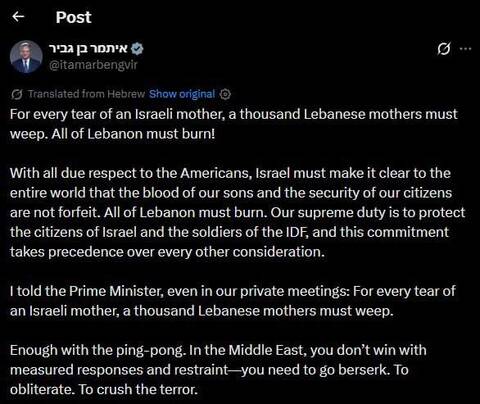Click the final line "obliterate. To crush the terror."
Viewport: 480px width, 404px height.
(x=104, y=390)
